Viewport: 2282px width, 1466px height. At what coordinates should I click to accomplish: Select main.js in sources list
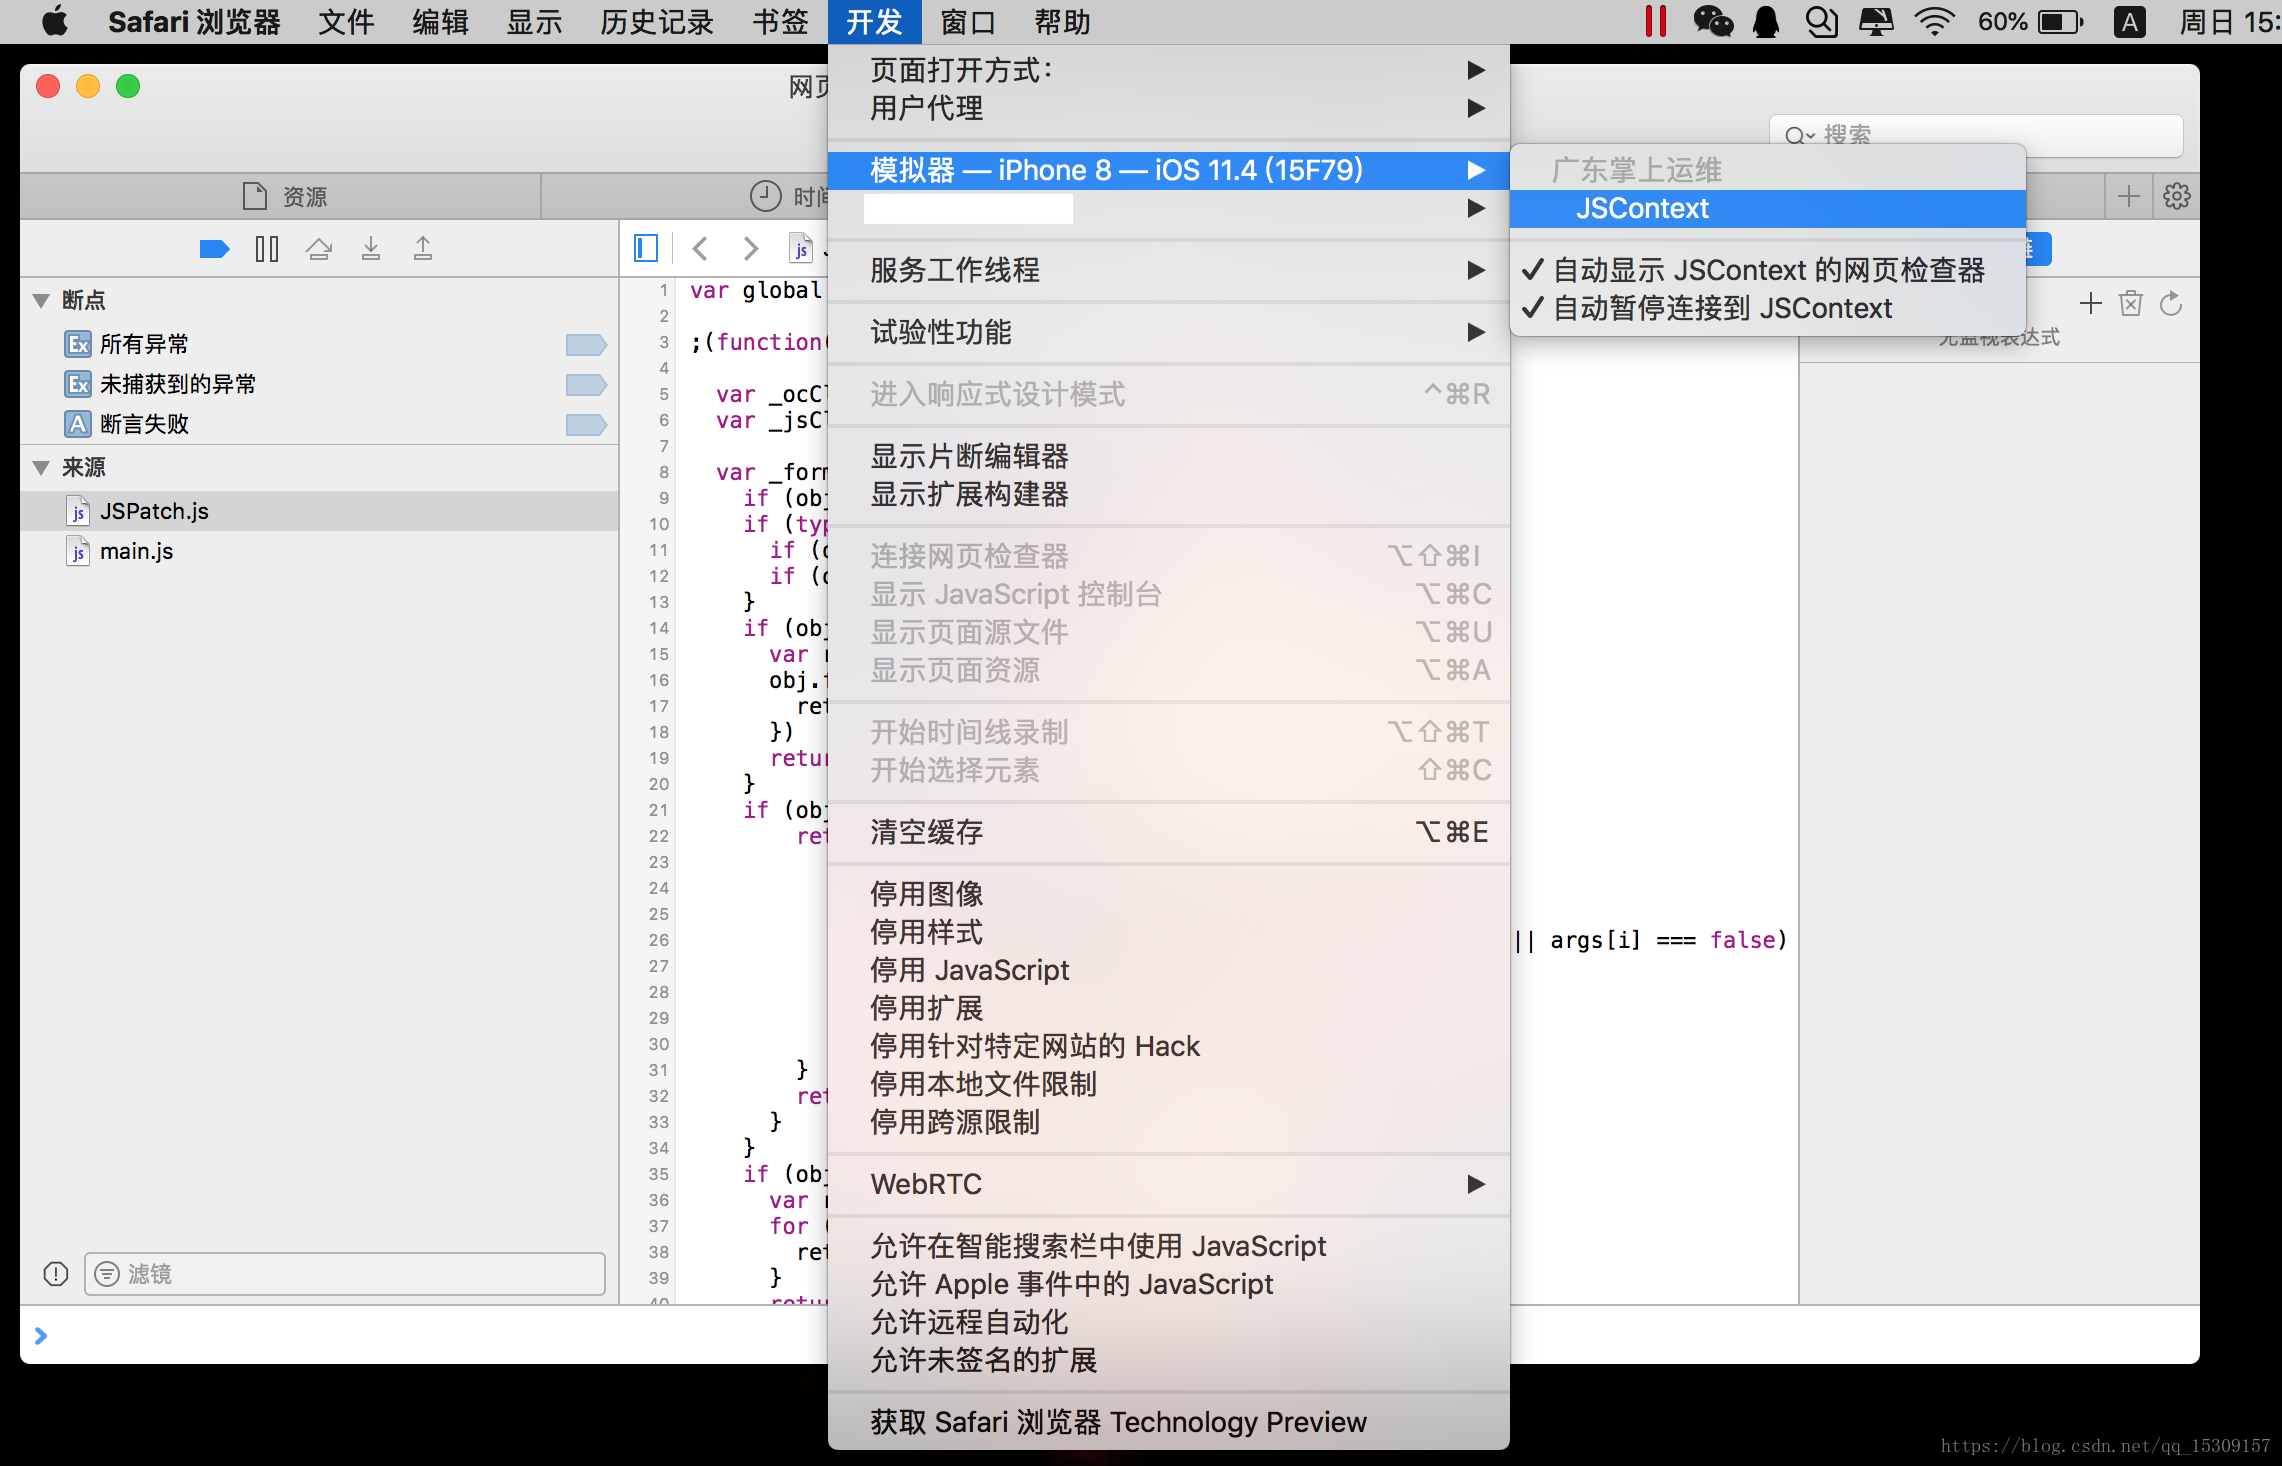point(320,551)
